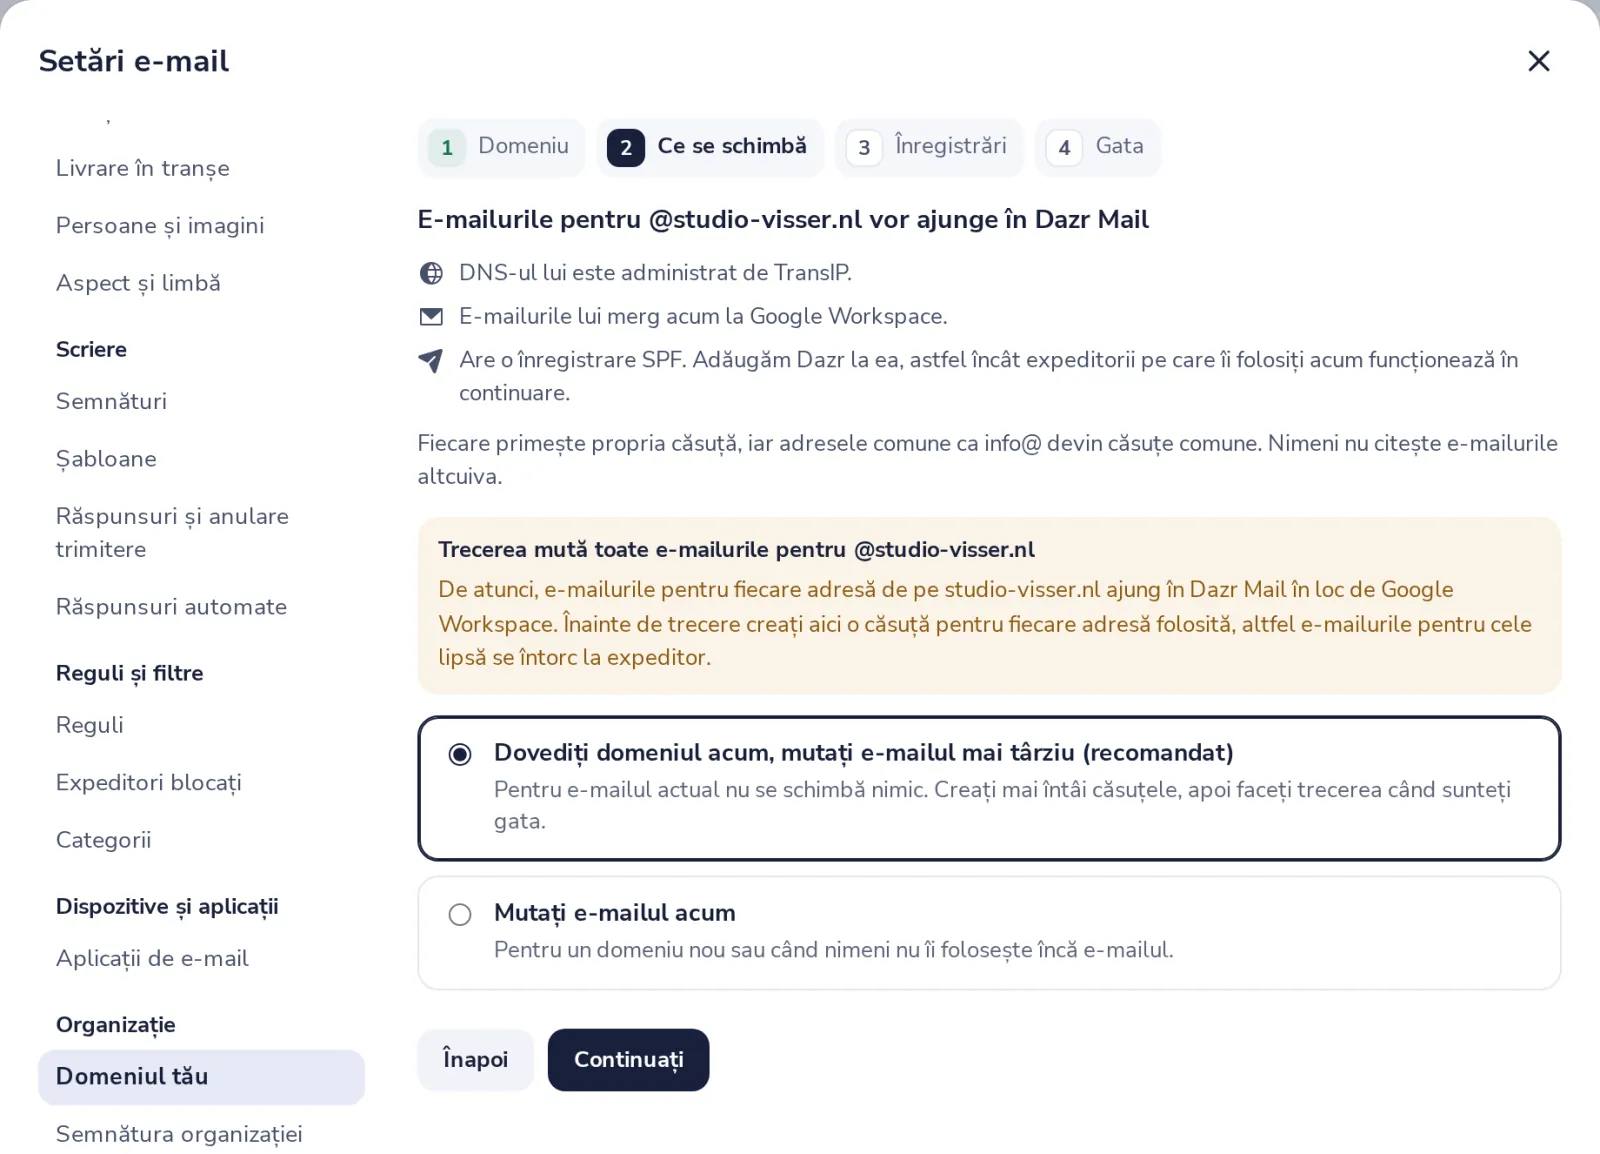Click the globe DNS icon

pyautogui.click(x=431, y=273)
